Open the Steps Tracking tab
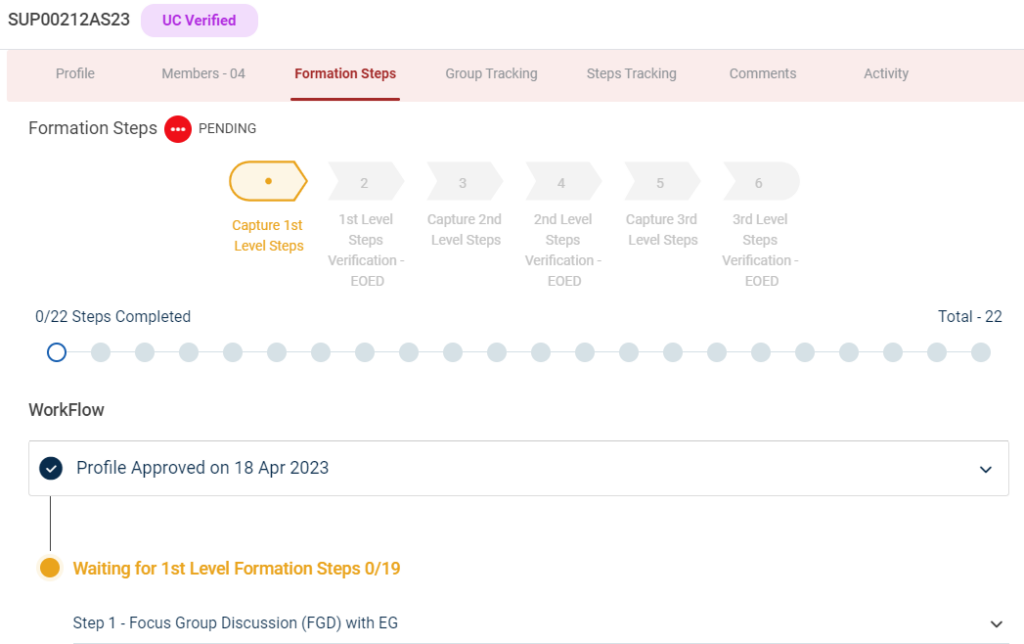1024x644 pixels. [x=631, y=74]
